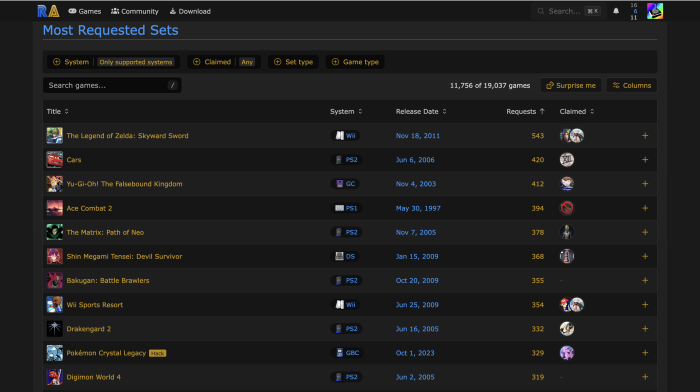
Task: Click the Digimon World 4 icon
Action: coord(54,377)
